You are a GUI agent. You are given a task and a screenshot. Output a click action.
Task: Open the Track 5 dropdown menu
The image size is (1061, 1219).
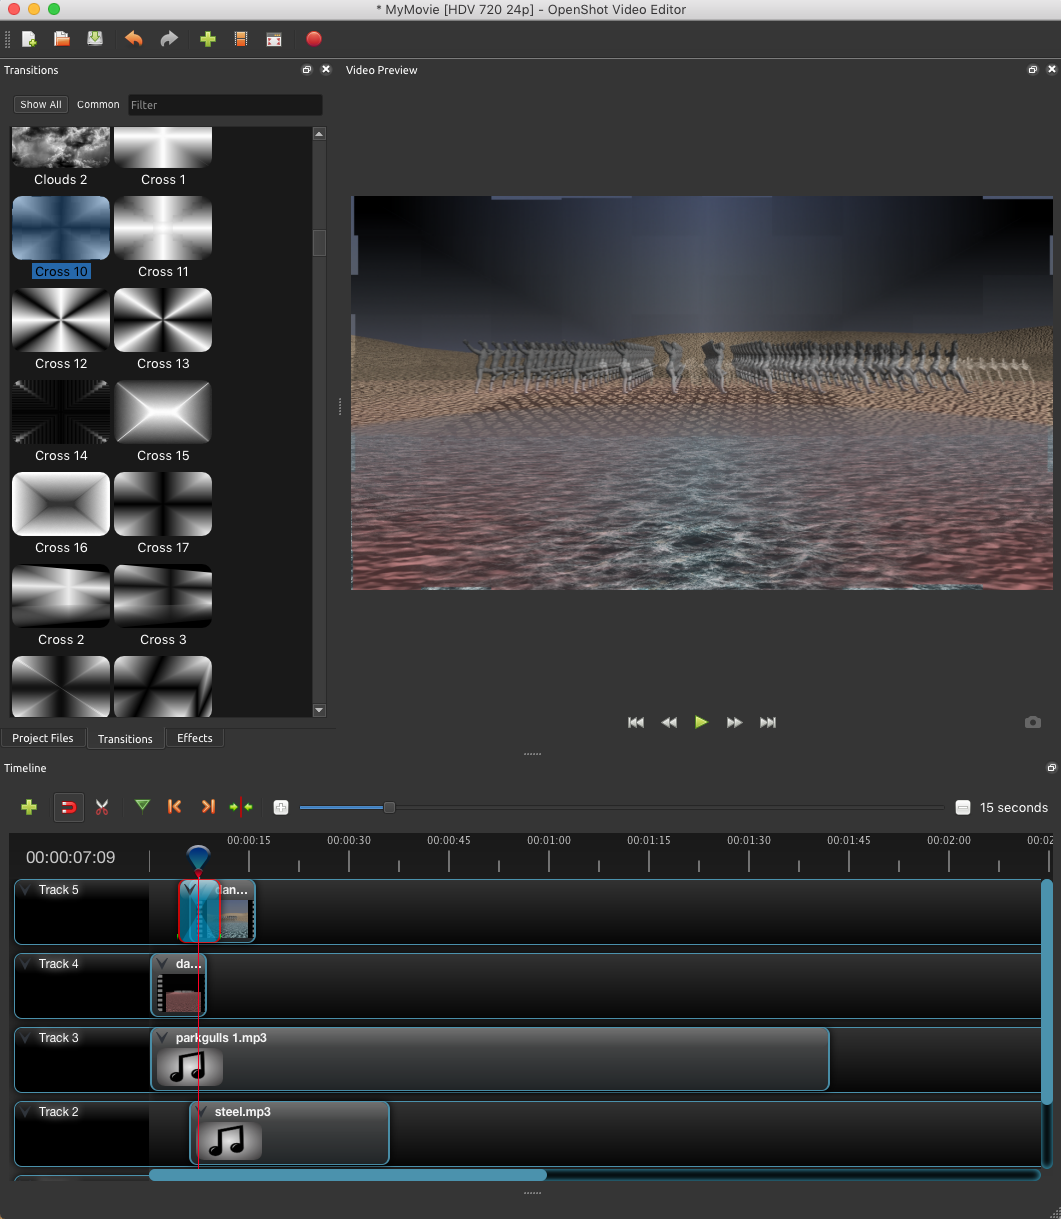26,890
